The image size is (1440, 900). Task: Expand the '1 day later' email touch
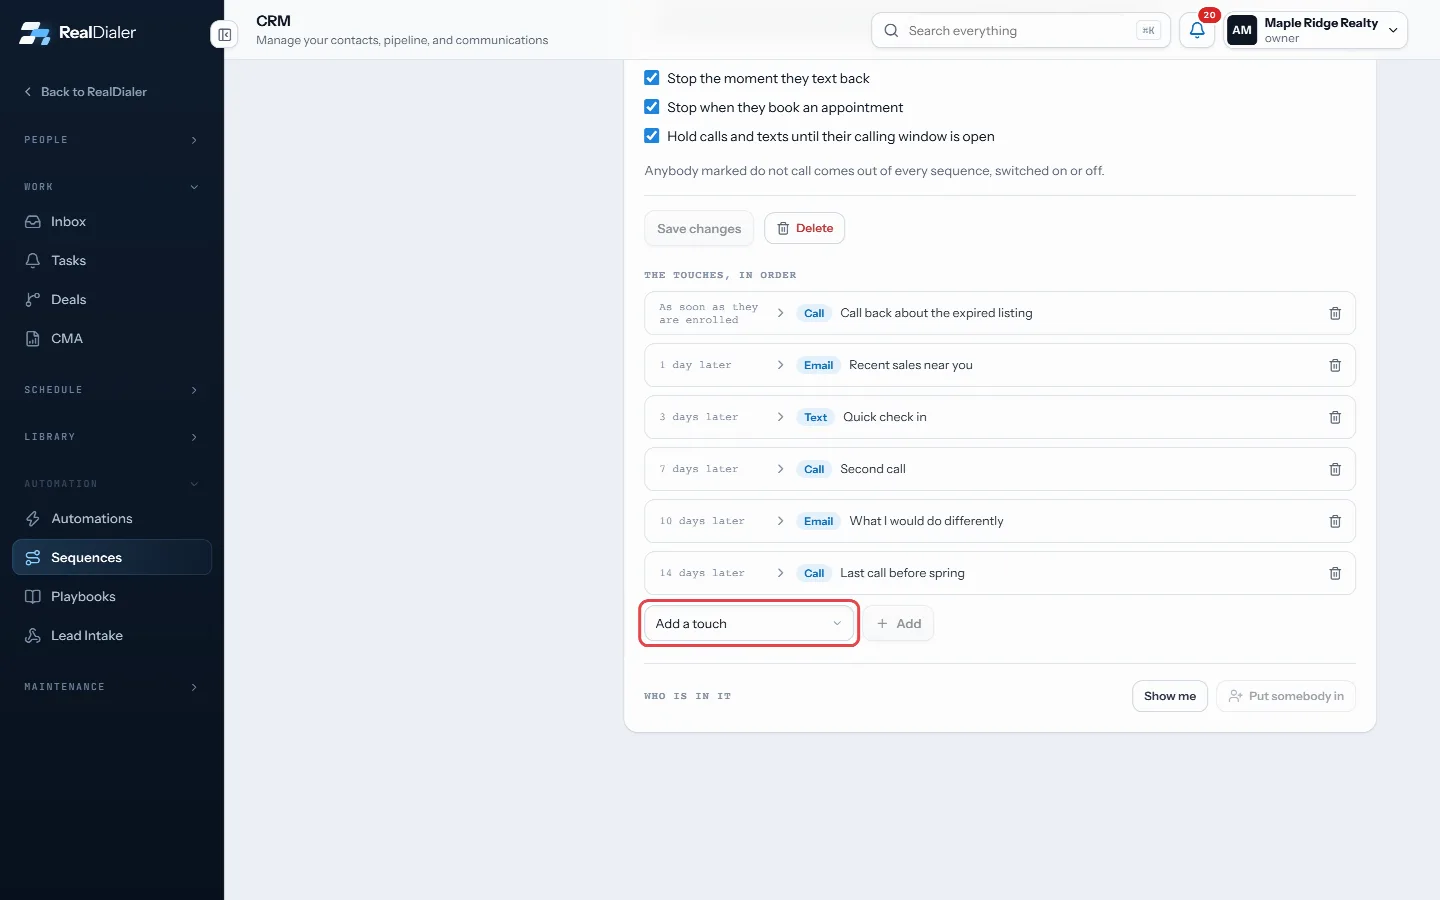tap(780, 365)
